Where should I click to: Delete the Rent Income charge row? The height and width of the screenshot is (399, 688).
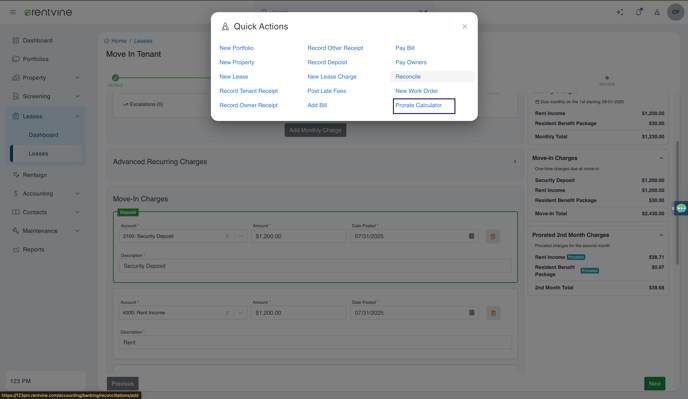coord(493,313)
